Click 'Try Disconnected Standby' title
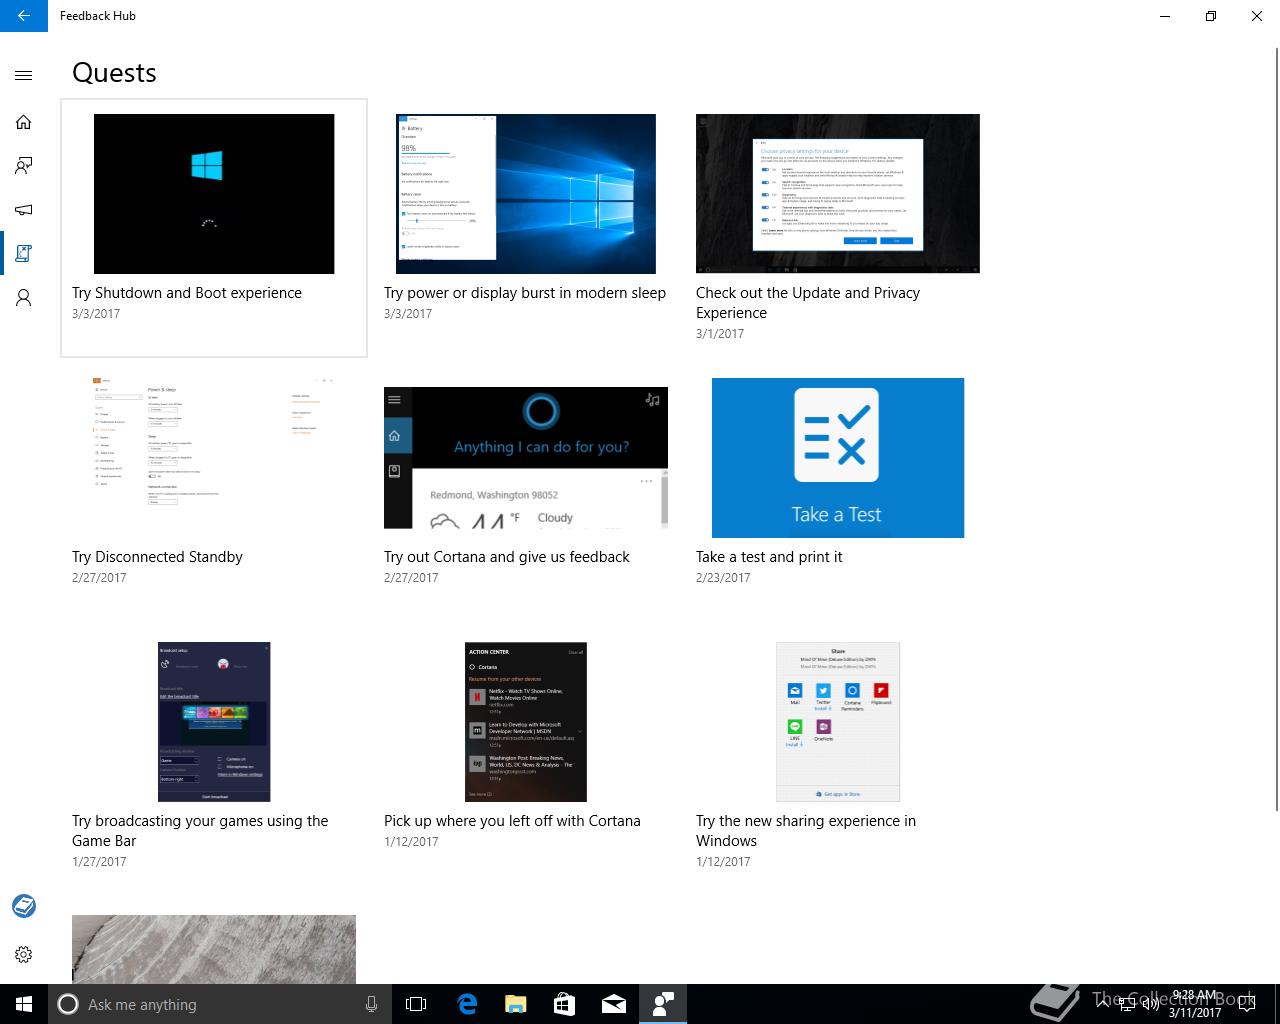The image size is (1280, 1024). pos(157,557)
